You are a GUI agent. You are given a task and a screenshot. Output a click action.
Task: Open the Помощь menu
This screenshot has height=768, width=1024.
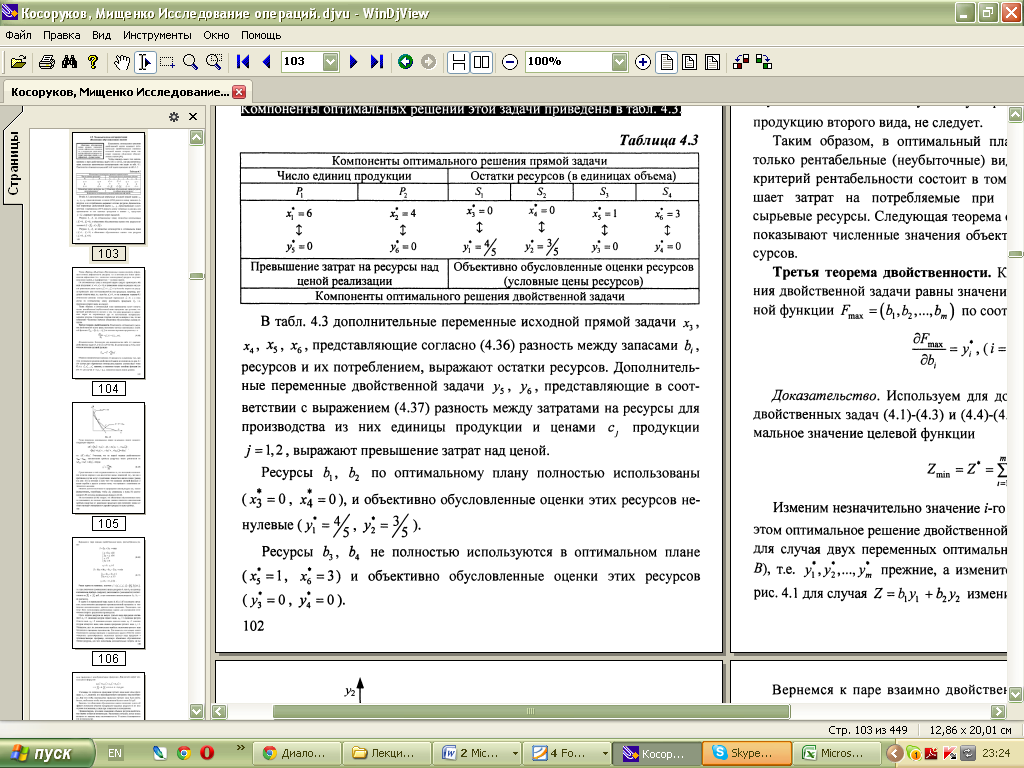(x=261, y=35)
